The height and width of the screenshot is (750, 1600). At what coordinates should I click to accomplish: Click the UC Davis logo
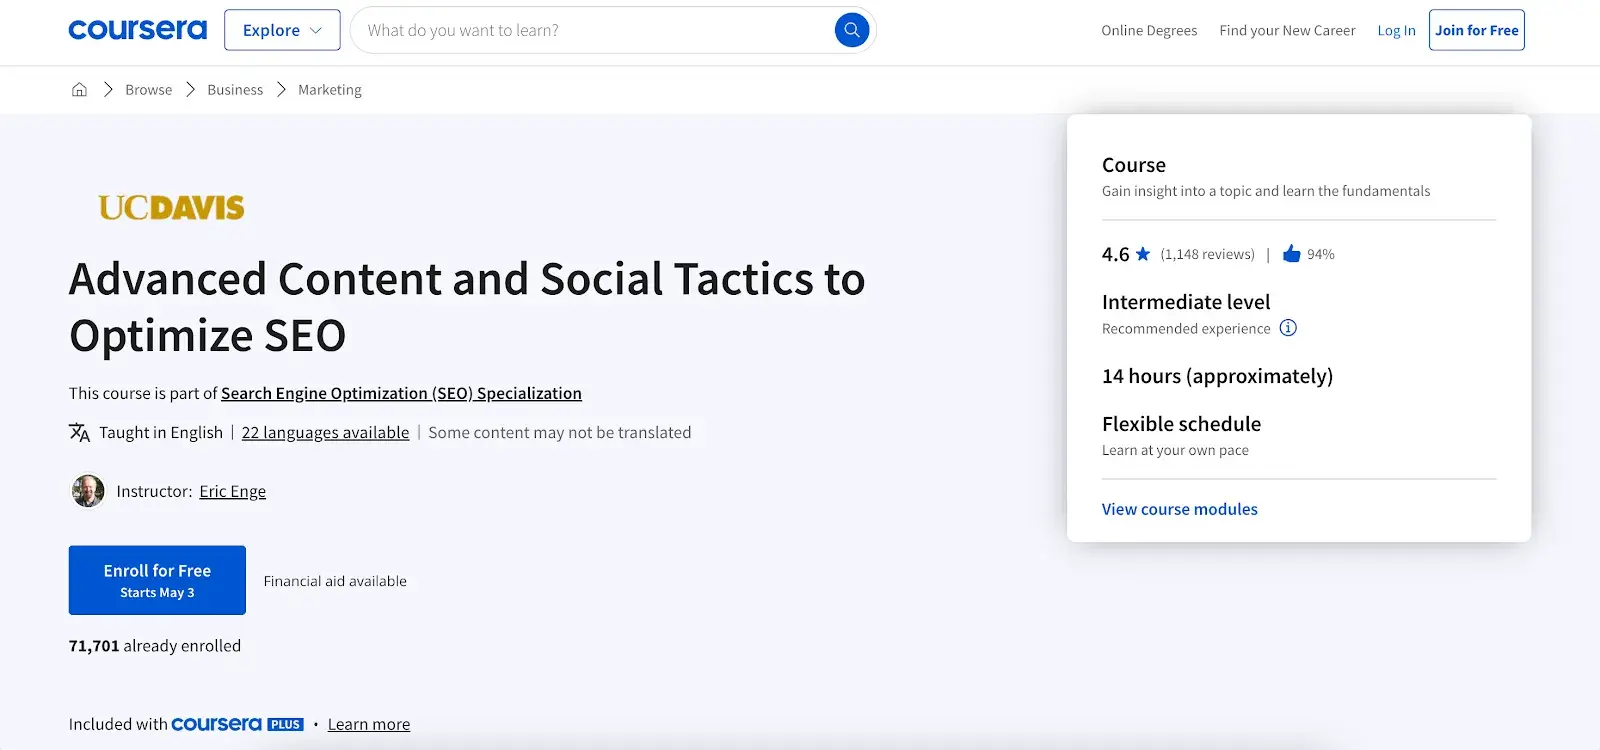coord(171,207)
